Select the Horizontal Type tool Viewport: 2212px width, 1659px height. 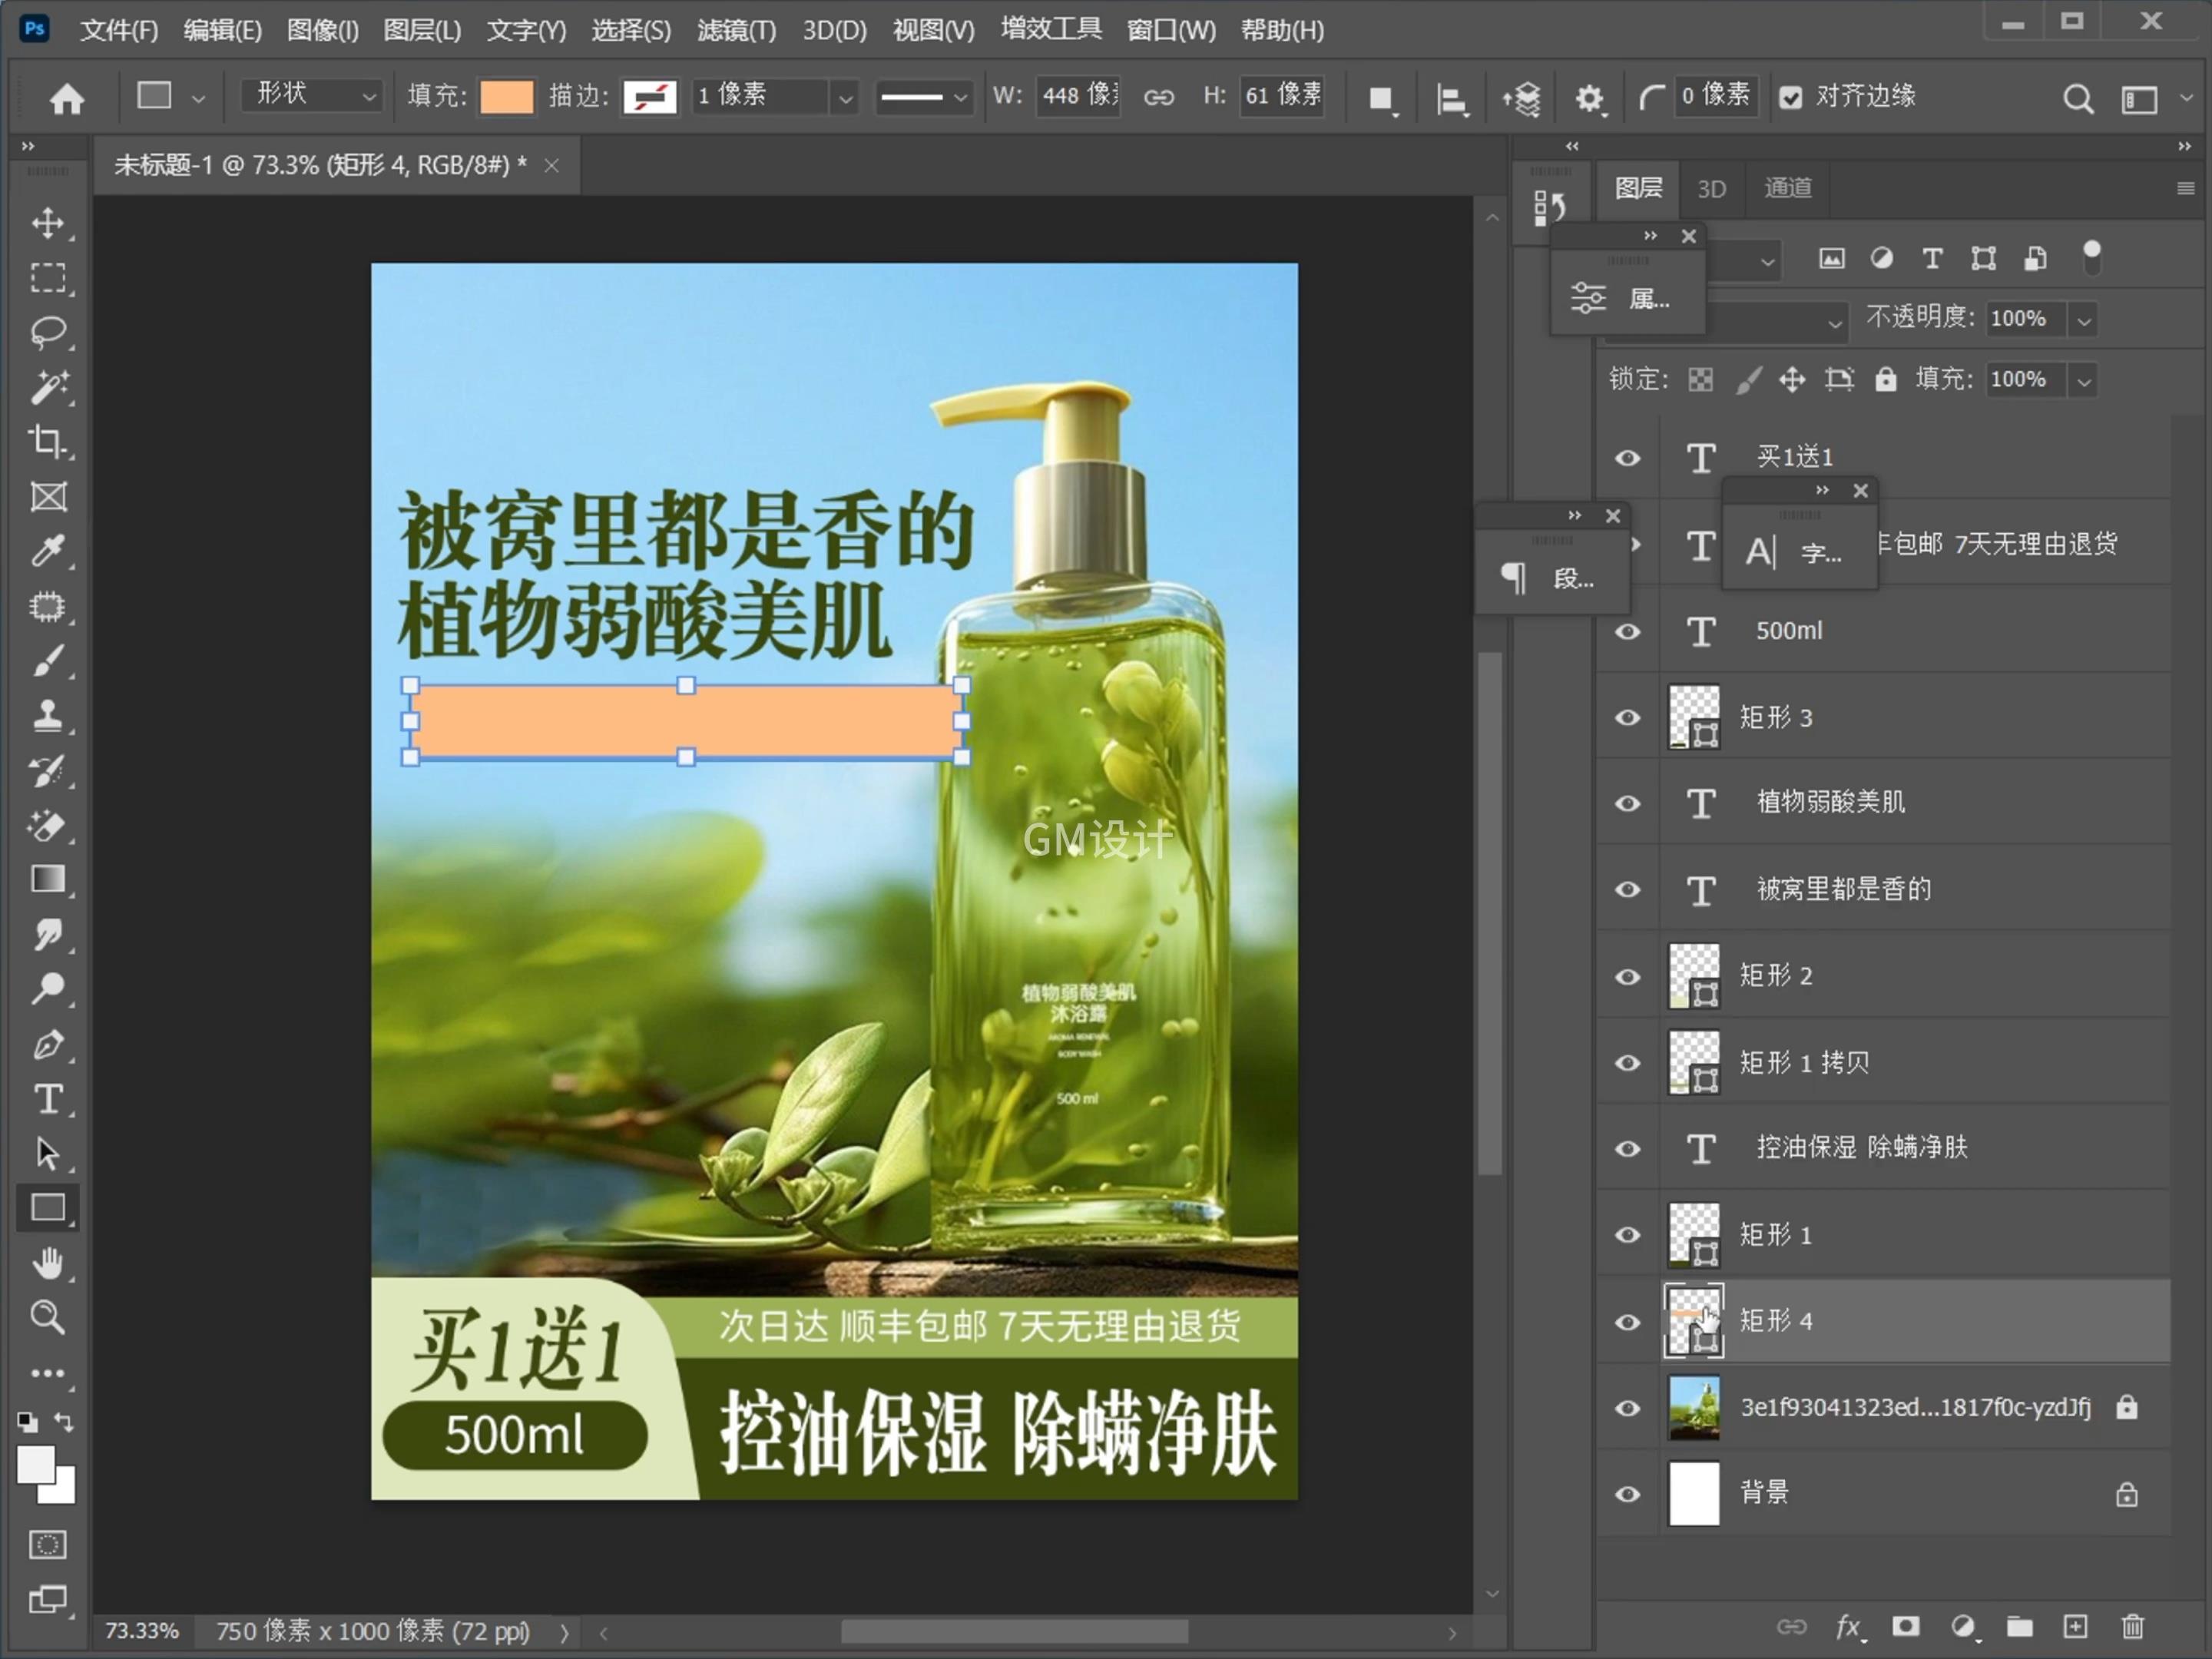pos(47,1099)
